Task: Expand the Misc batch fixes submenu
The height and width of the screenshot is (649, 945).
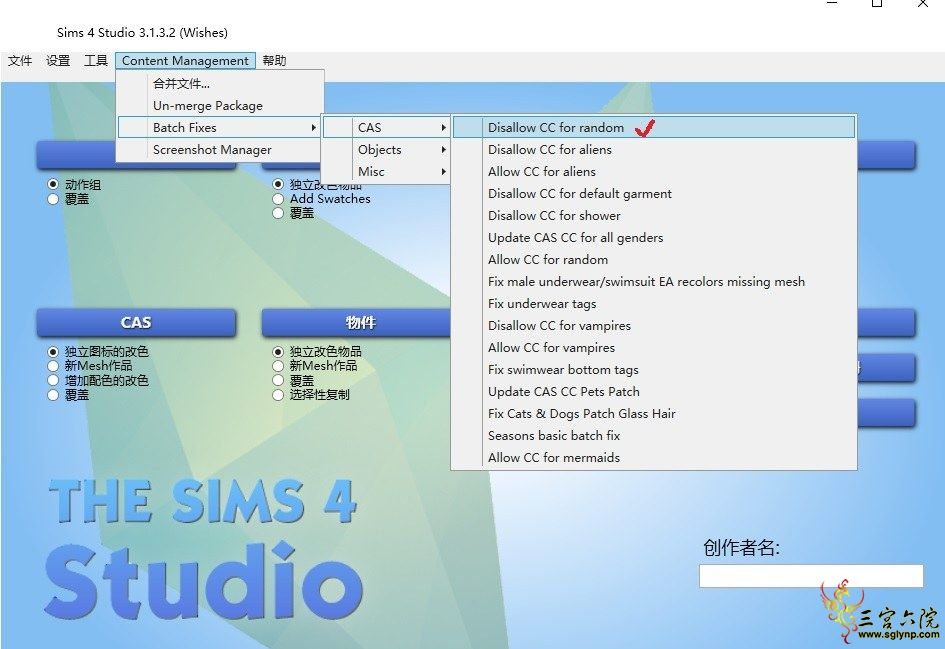Action: tap(386, 172)
